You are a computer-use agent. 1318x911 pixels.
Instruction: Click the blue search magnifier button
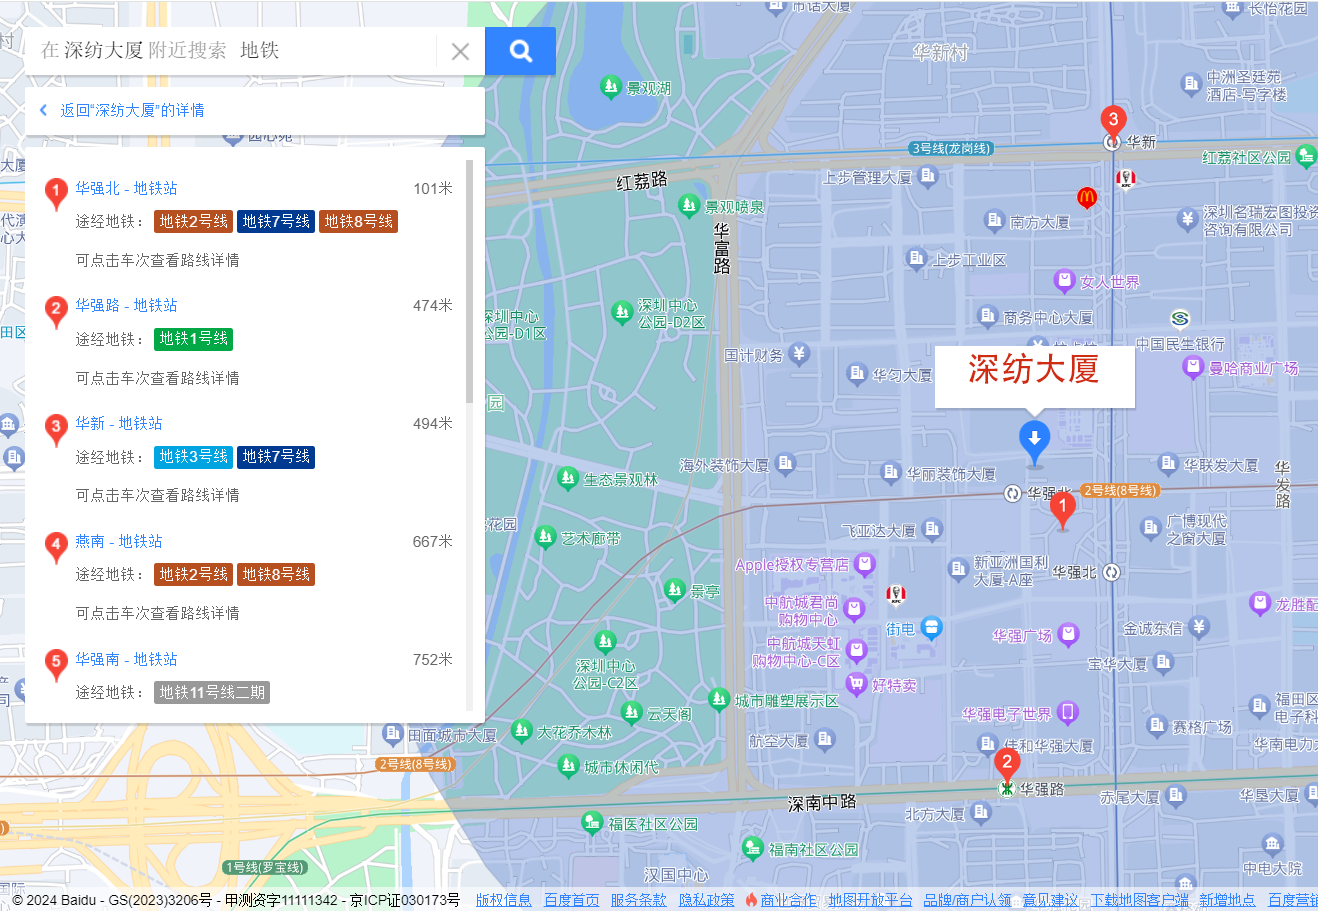pos(520,51)
